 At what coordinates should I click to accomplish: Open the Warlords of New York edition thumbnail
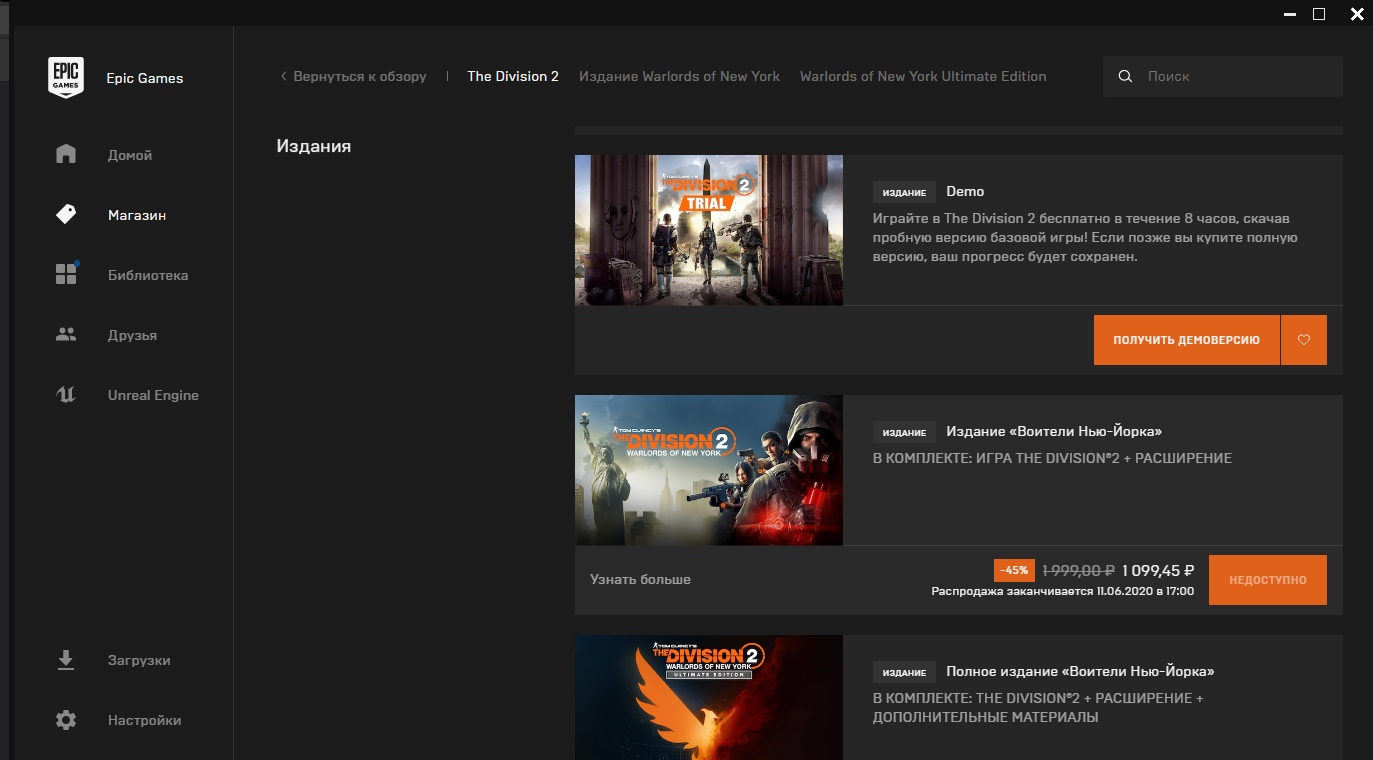(709, 470)
